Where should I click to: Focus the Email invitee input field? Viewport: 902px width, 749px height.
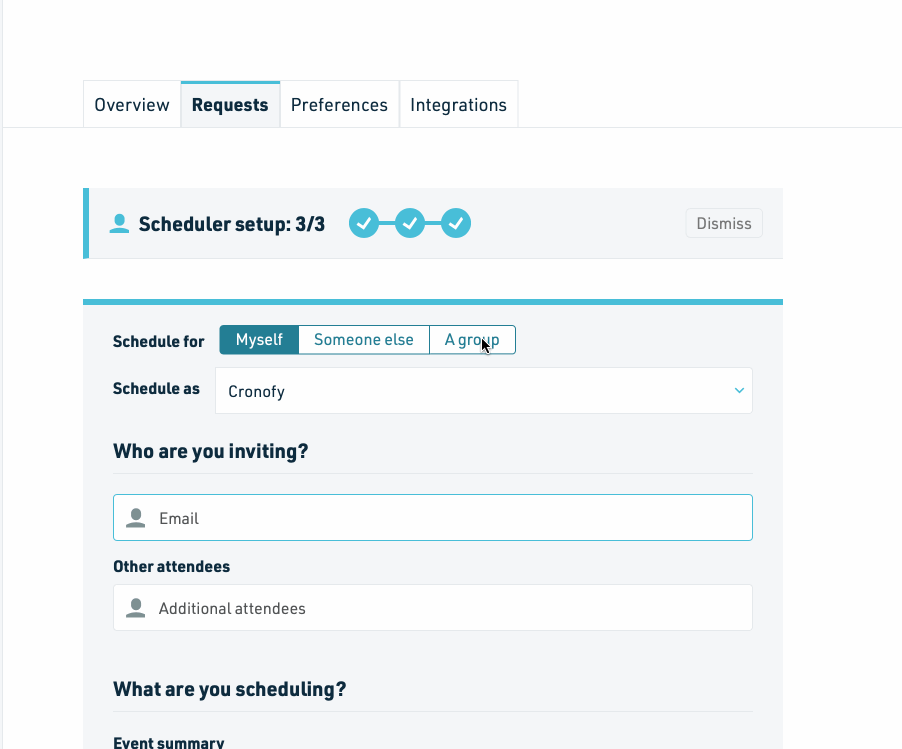click(x=433, y=518)
